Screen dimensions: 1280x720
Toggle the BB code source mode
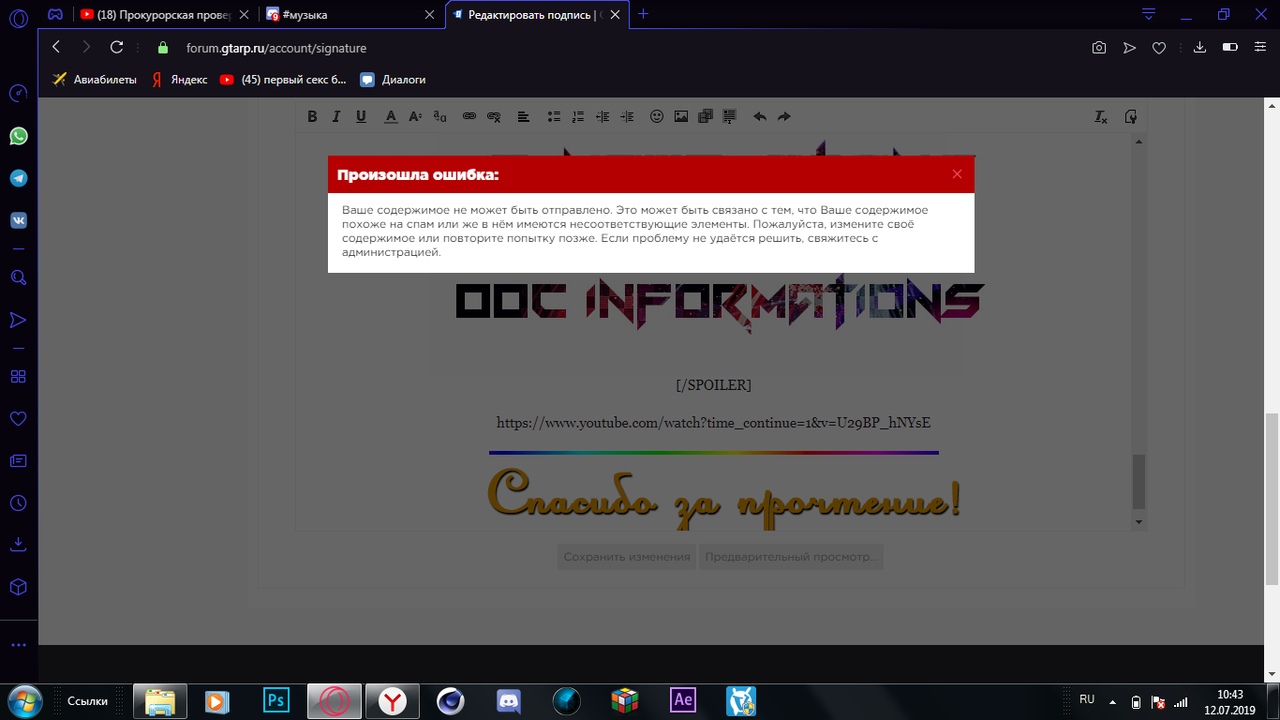(x=1131, y=117)
